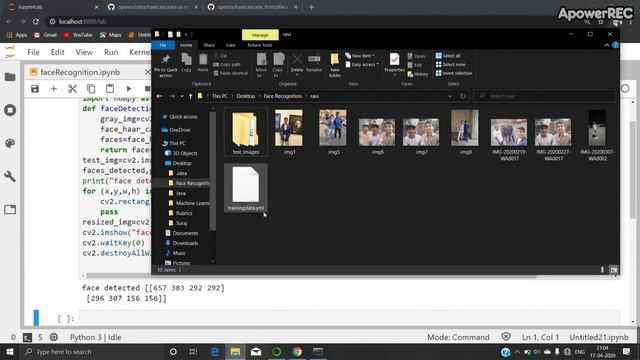Open the address bar history dropdown
Image resolution: width=640 pixels, height=360 pixels.
coord(450,96)
